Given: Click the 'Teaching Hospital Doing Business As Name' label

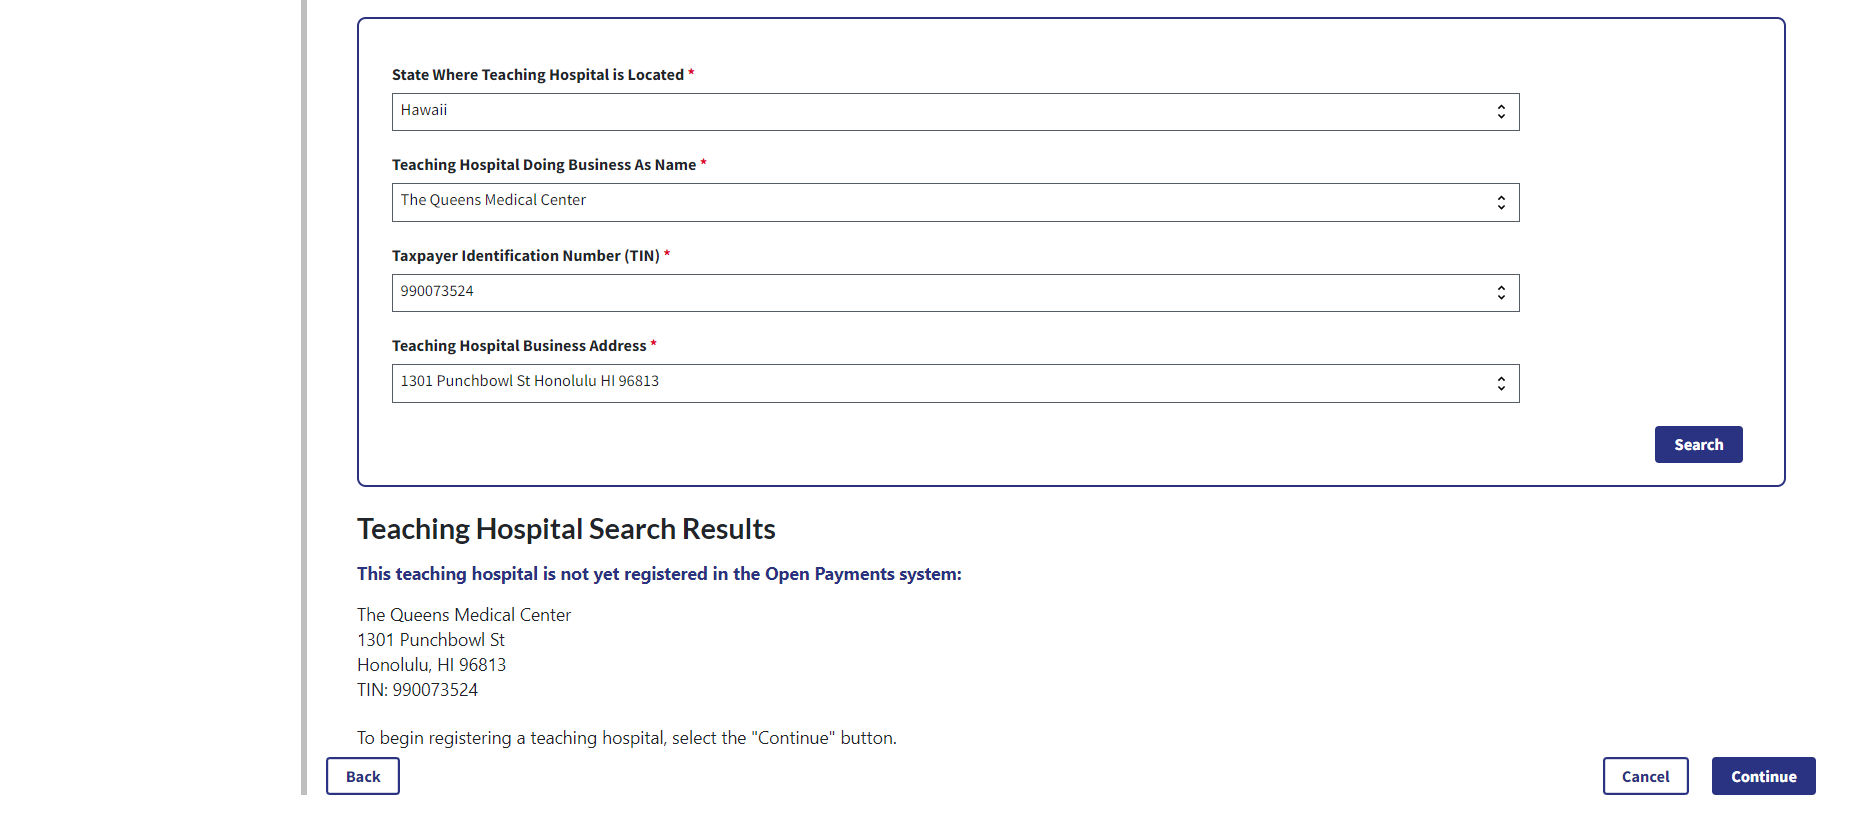Looking at the screenshot, I should tap(544, 165).
